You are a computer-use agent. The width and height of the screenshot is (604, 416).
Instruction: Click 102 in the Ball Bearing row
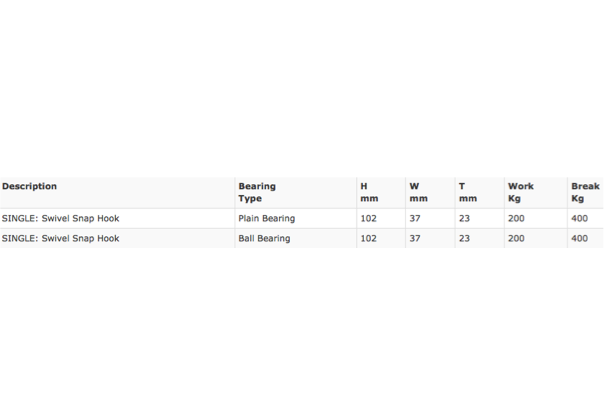pyautogui.click(x=368, y=238)
